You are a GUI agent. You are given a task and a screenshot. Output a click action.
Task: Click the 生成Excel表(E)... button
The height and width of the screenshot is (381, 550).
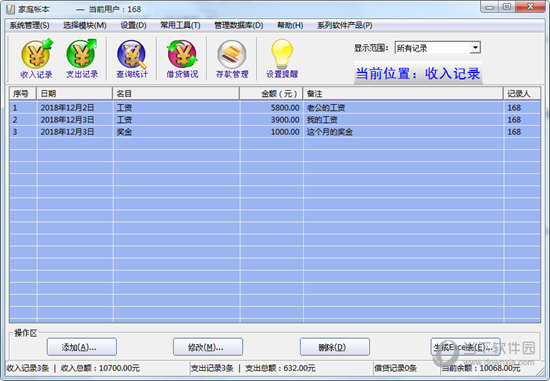[465, 347]
